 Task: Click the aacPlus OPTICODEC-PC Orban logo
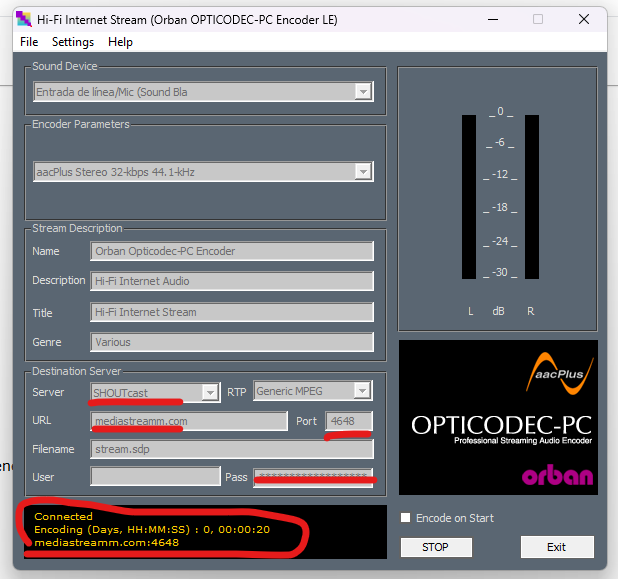click(498, 417)
